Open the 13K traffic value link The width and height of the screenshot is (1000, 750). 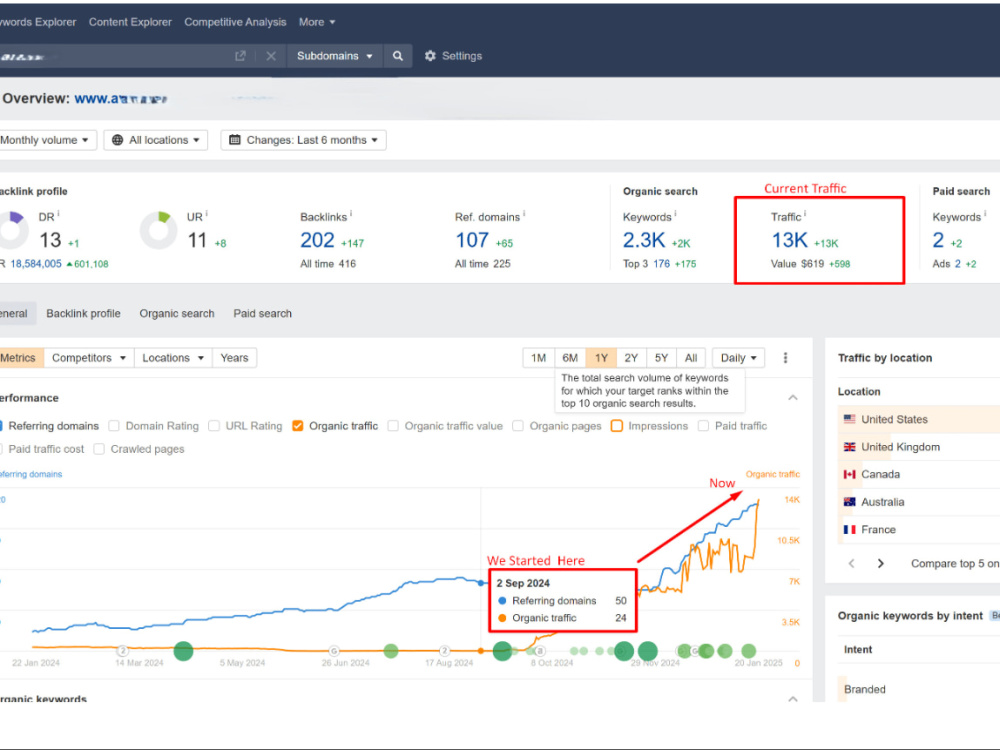pos(790,240)
